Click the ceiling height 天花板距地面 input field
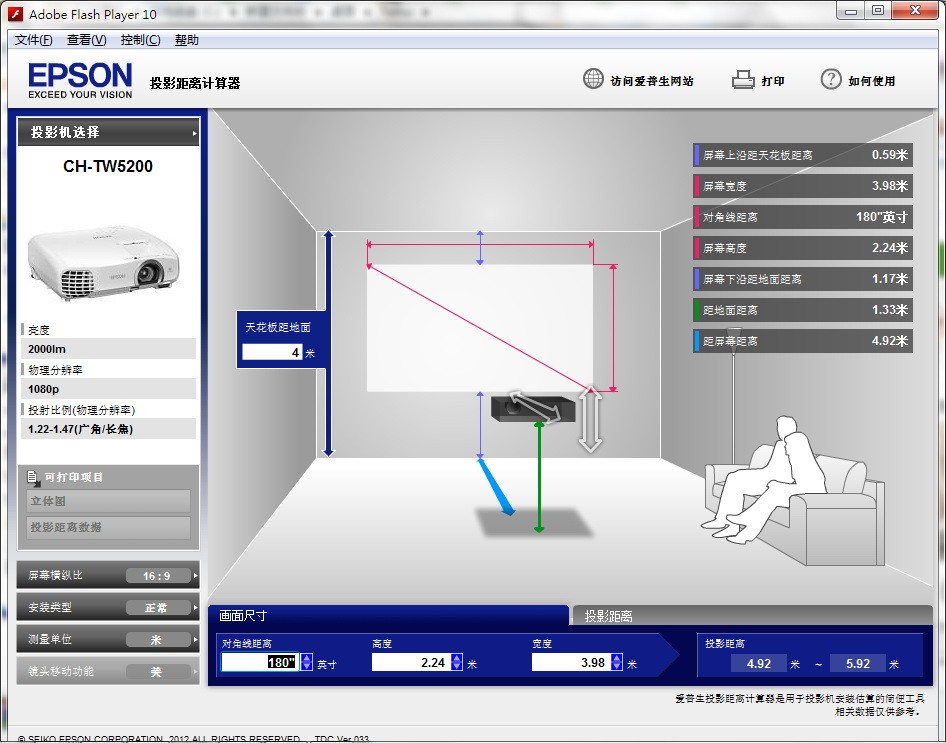The height and width of the screenshot is (743, 946). 271,352
